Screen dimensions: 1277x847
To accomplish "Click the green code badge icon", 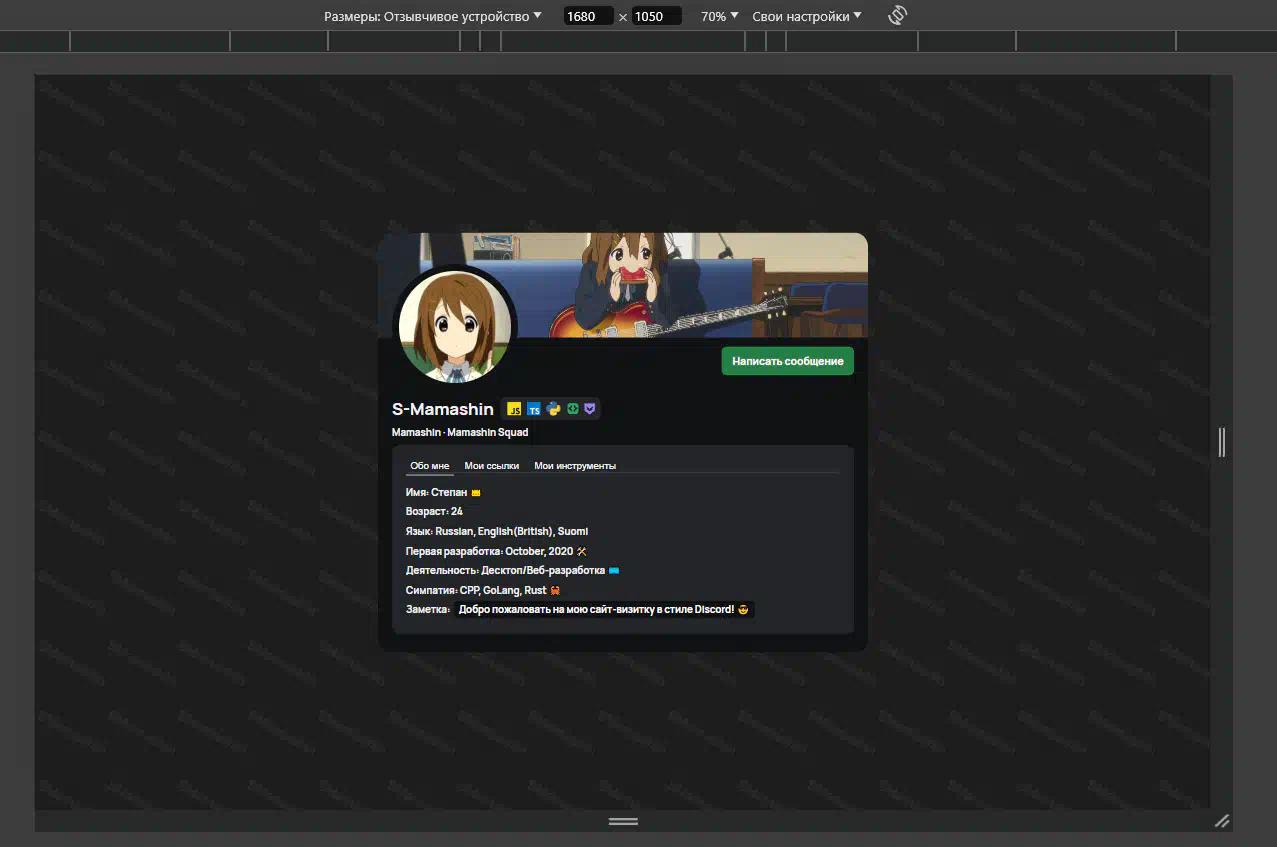I will pyautogui.click(x=572, y=409).
